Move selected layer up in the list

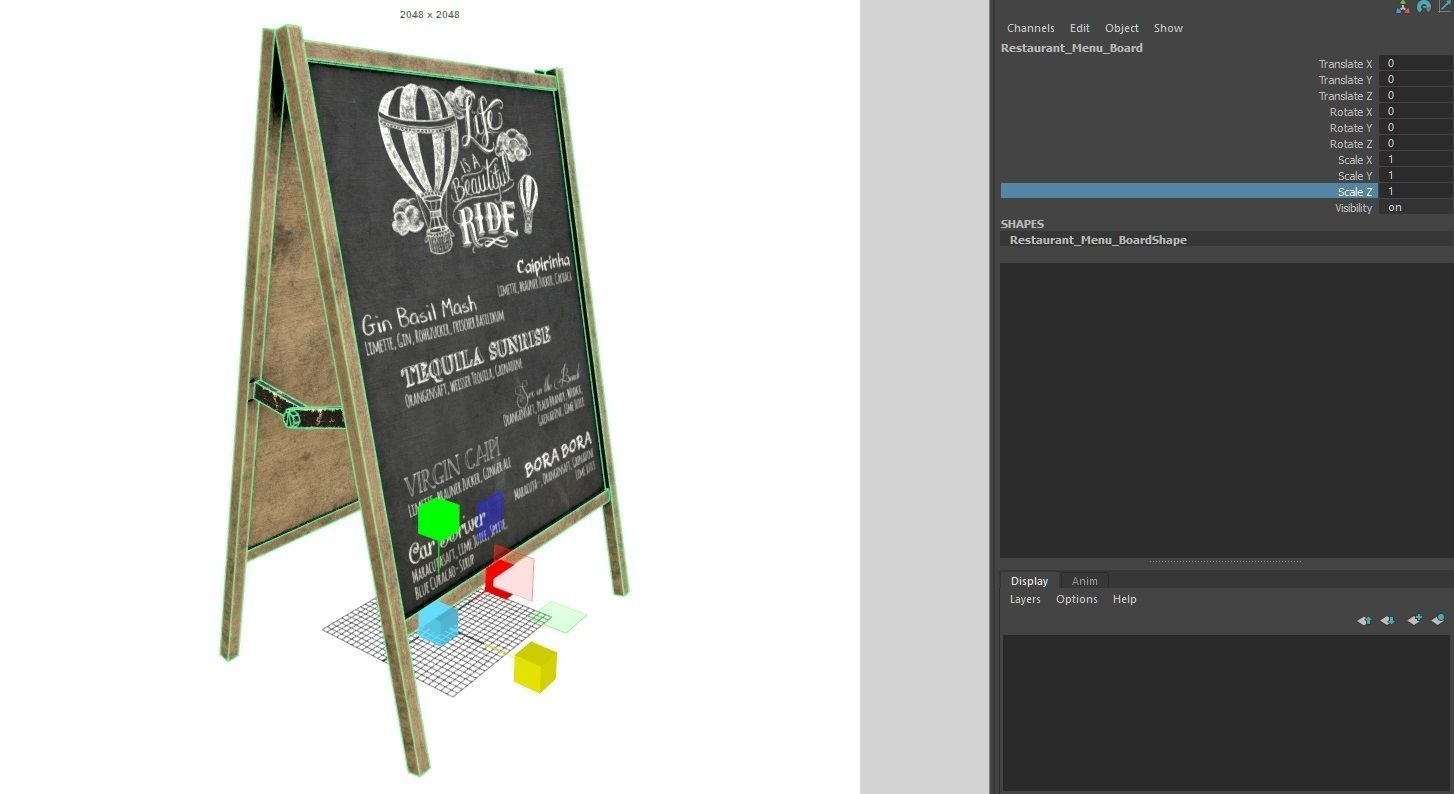point(1364,620)
